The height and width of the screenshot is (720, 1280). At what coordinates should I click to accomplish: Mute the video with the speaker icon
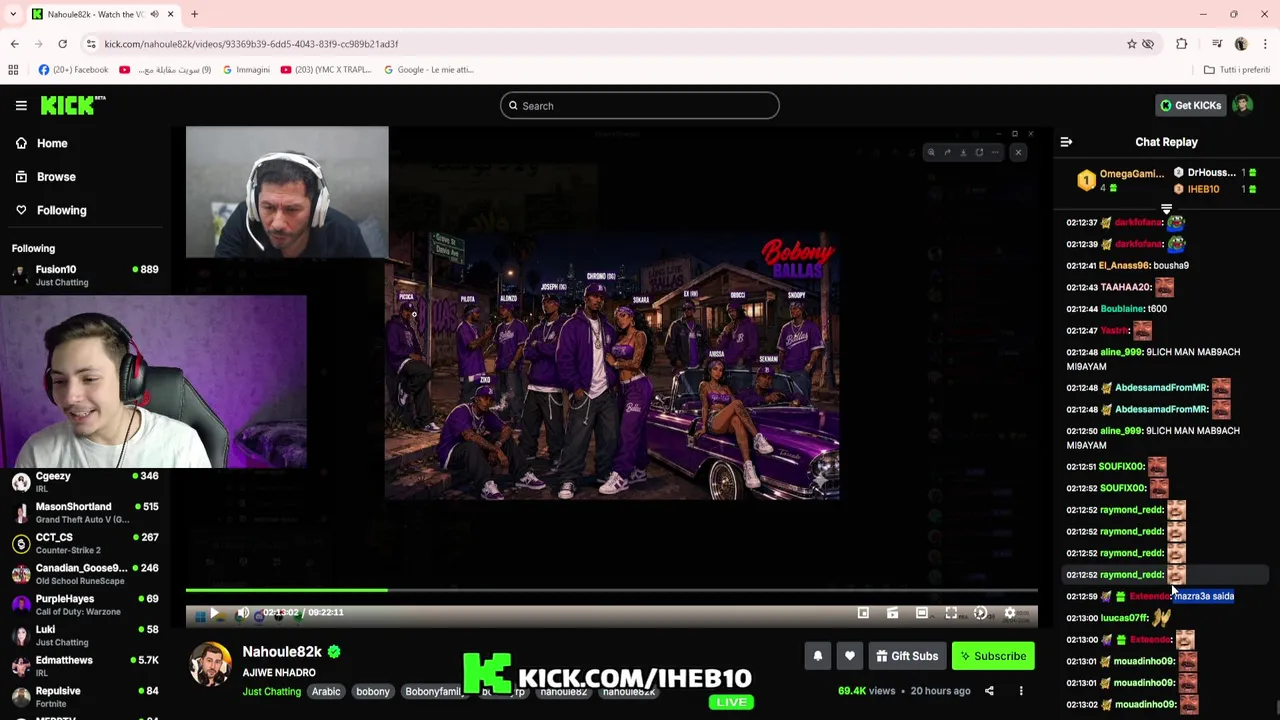click(243, 613)
